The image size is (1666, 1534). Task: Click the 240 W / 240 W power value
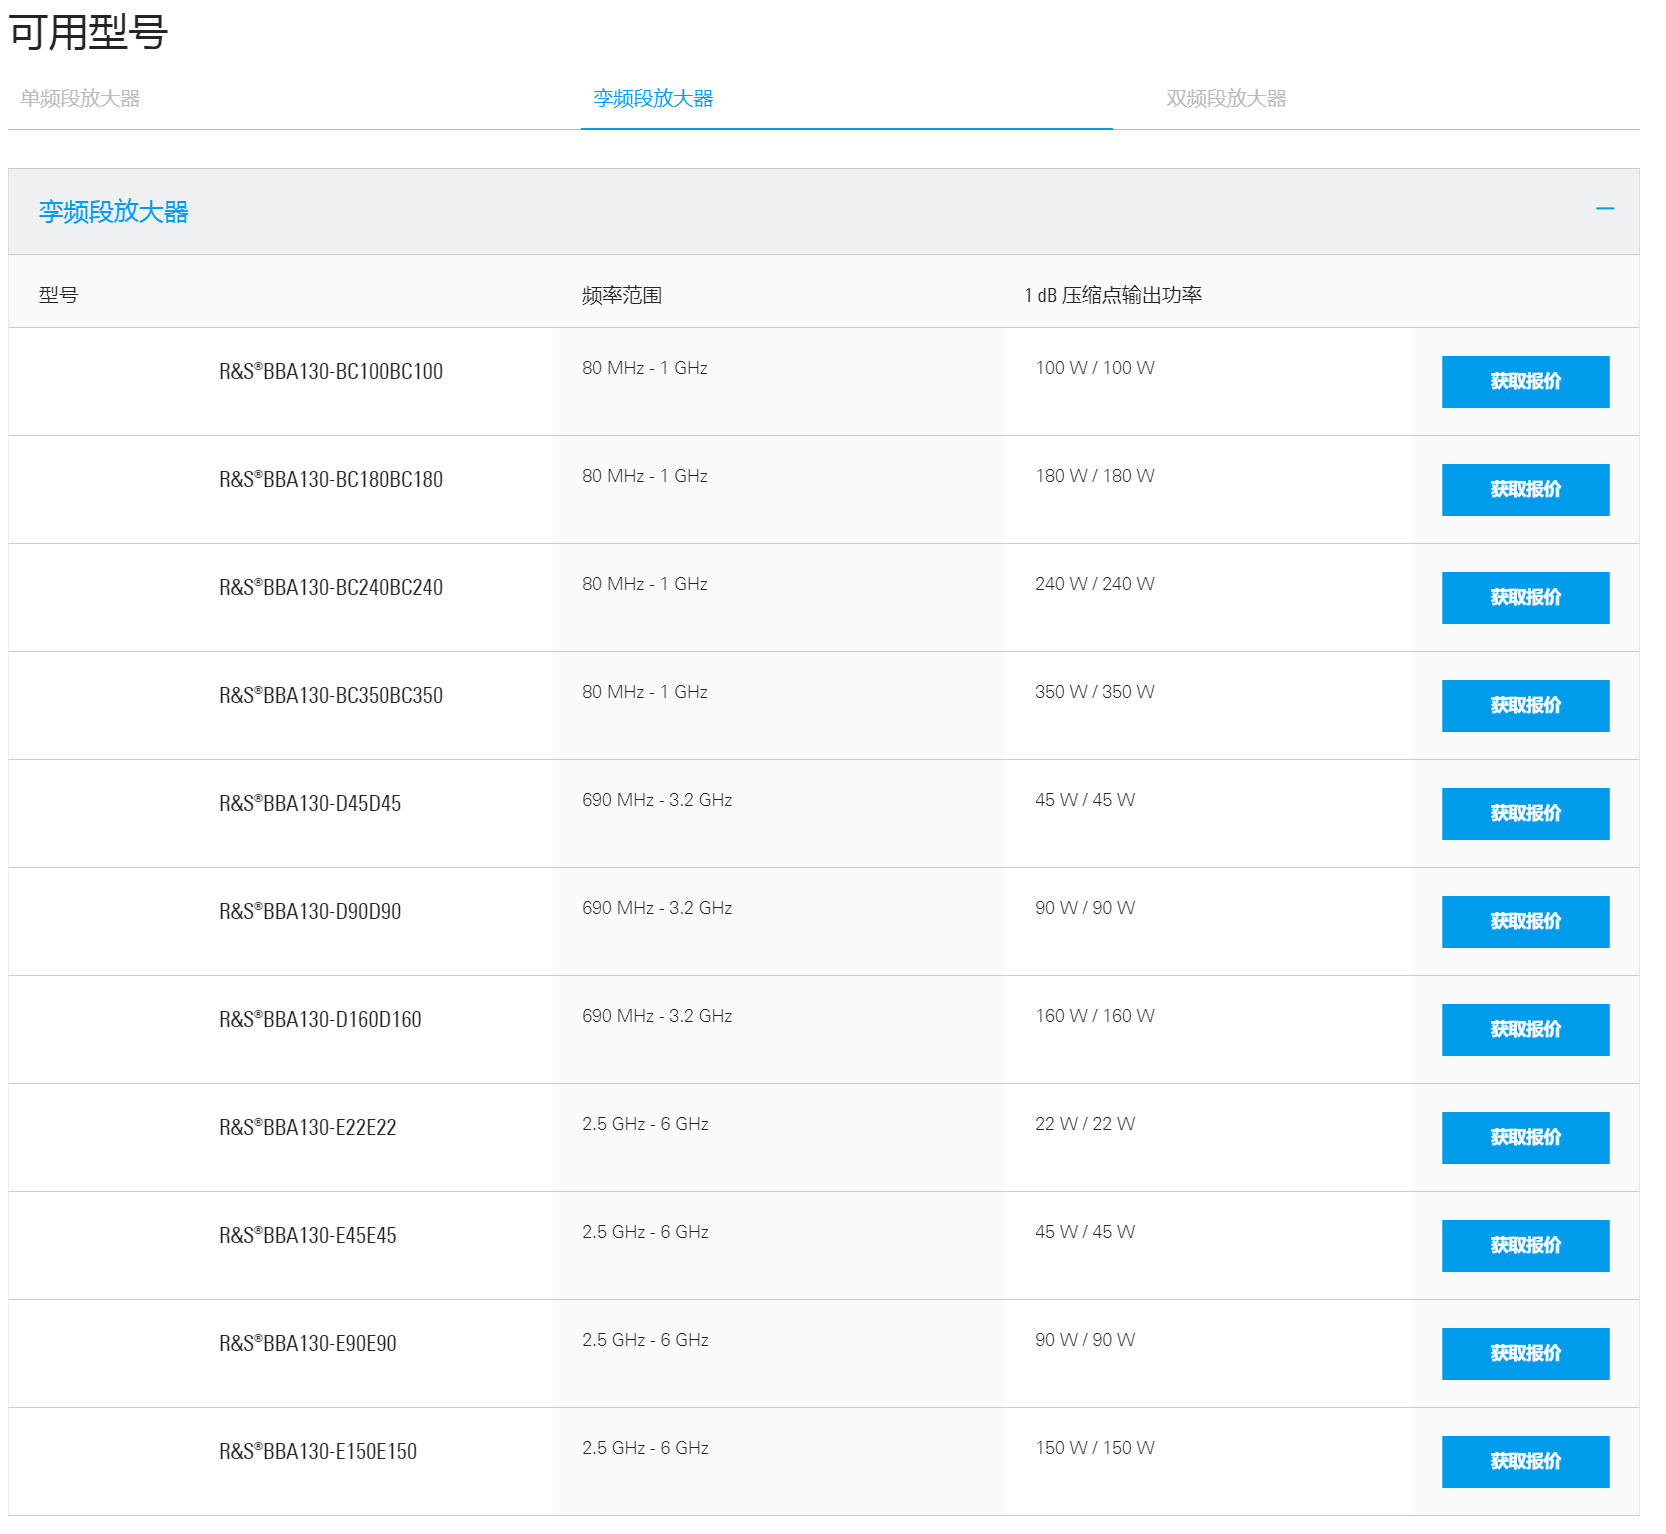click(x=1095, y=584)
